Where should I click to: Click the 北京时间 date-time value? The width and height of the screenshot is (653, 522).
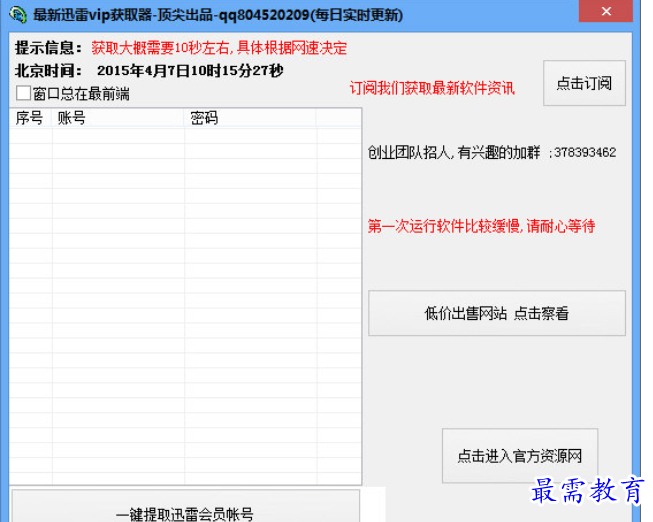[190, 70]
